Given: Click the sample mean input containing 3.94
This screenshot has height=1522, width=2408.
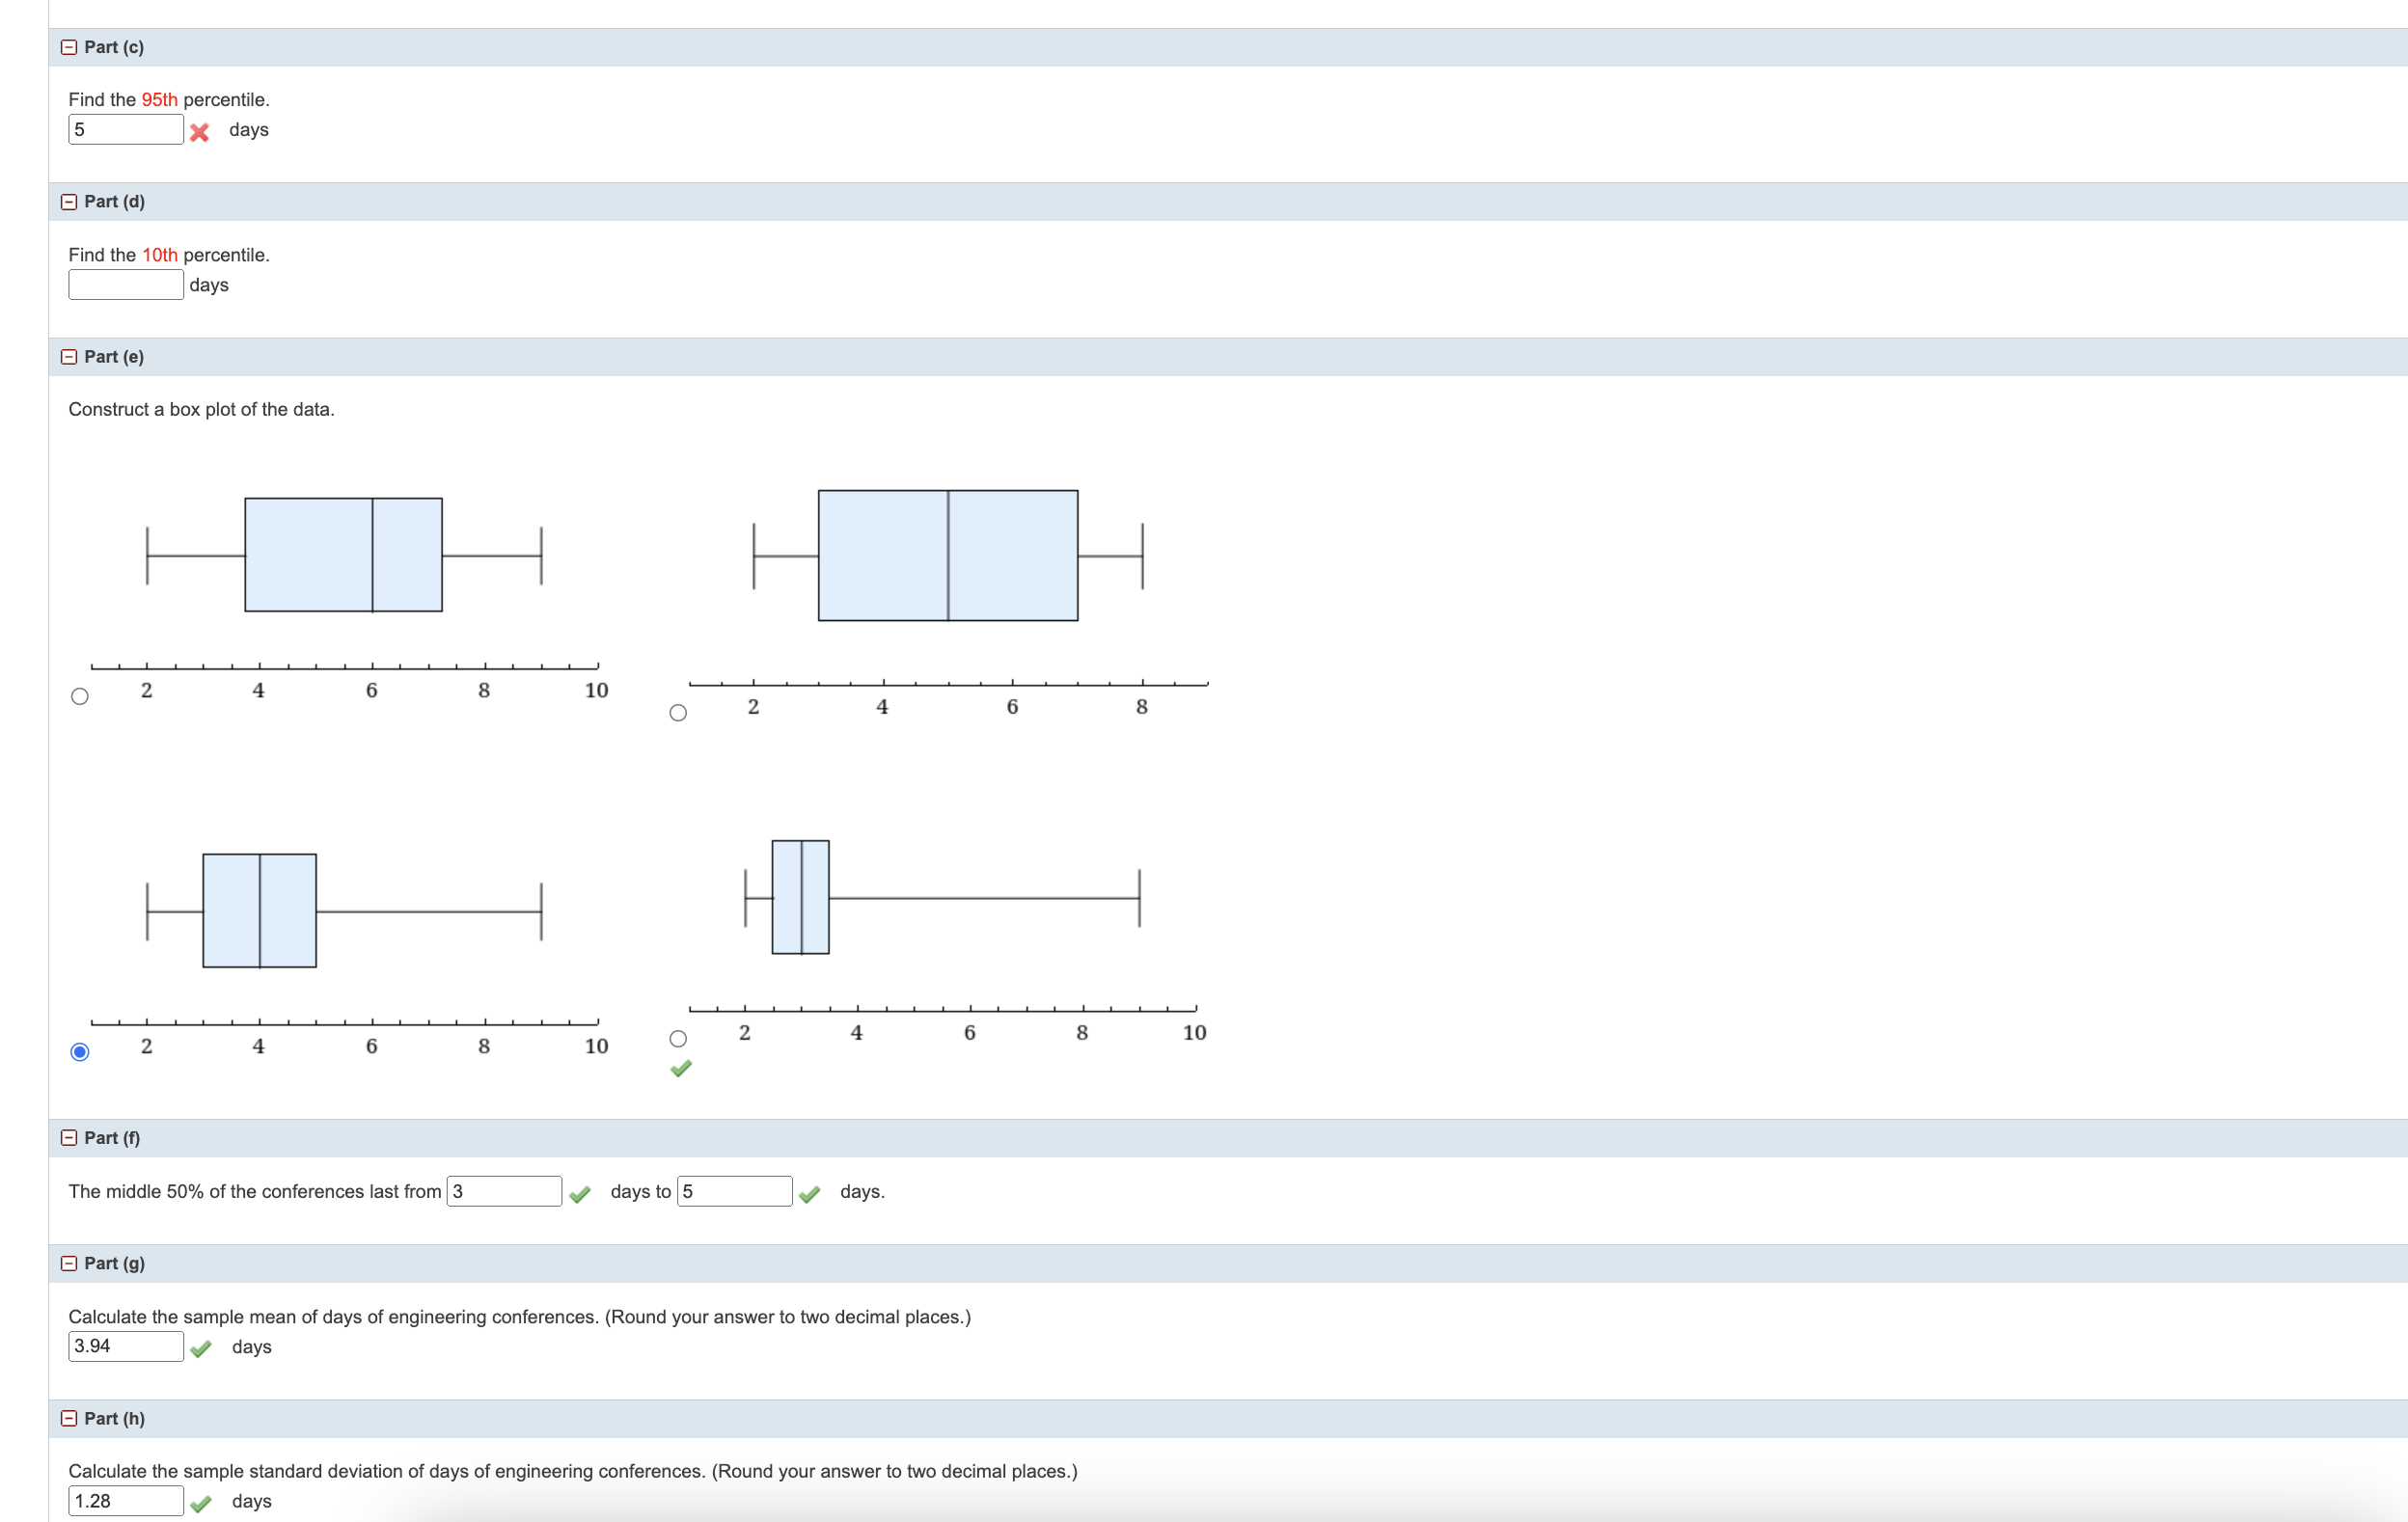Looking at the screenshot, I should (125, 1346).
